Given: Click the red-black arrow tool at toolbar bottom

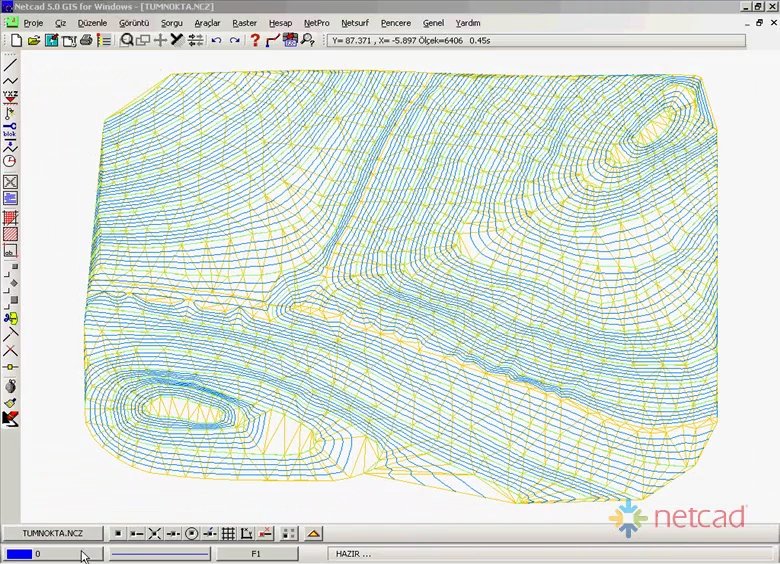Looking at the screenshot, I should coord(10,419).
